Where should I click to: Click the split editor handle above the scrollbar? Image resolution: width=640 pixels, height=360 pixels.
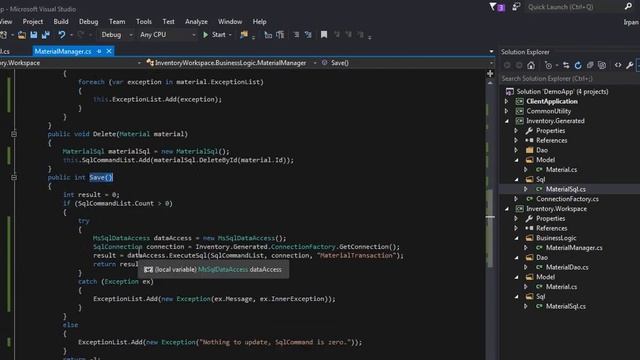pyautogui.click(x=490, y=74)
